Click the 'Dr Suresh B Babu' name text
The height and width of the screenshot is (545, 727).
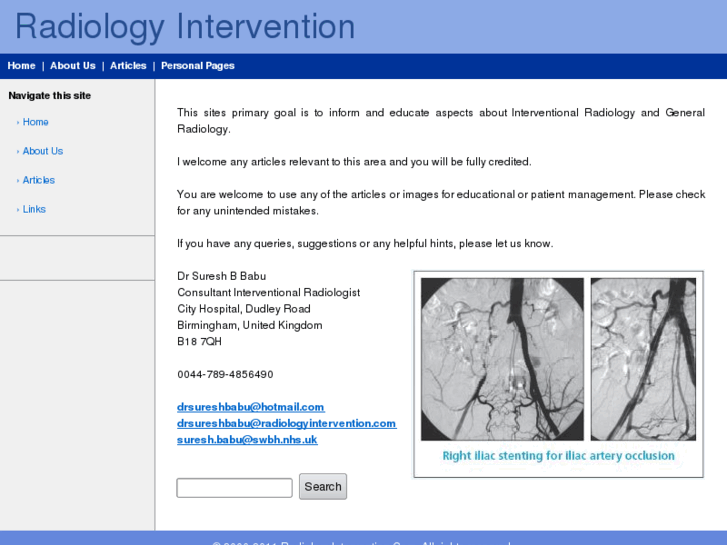pos(222,276)
